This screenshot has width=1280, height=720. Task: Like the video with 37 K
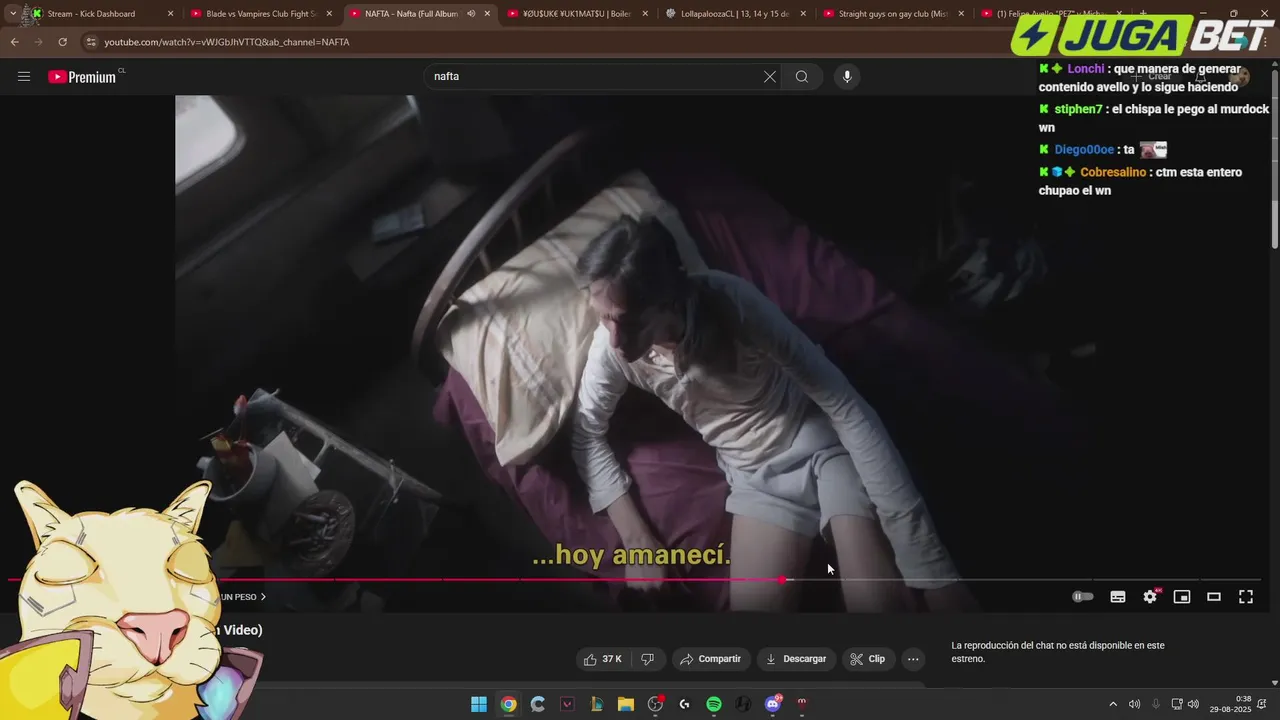(603, 659)
